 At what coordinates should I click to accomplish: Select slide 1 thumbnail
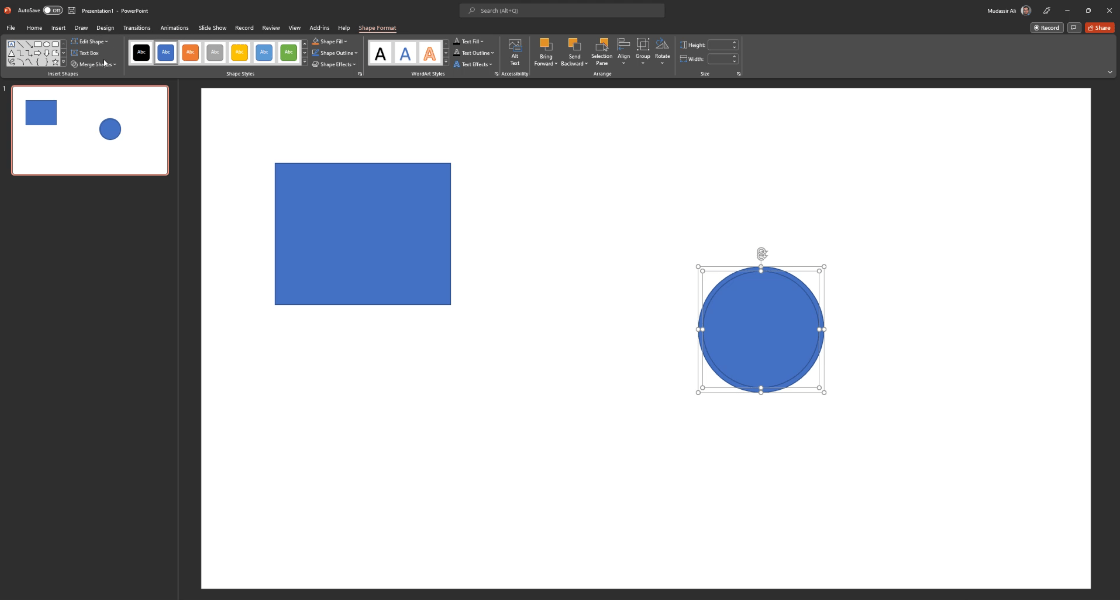pyautogui.click(x=90, y=130)
